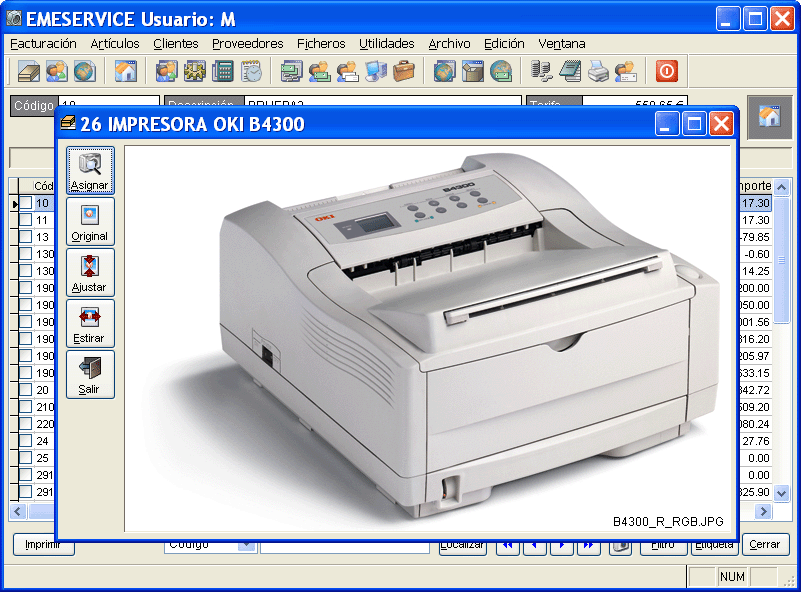Click the open box package toolbar icon
The image size is (801, 592).
pyautogui.click(x=473, y=71)
